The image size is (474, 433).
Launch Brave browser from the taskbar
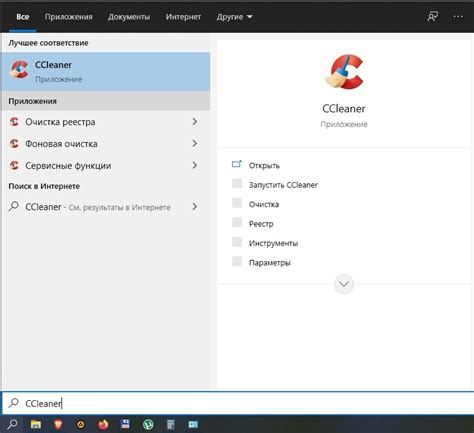pos(58,424)
